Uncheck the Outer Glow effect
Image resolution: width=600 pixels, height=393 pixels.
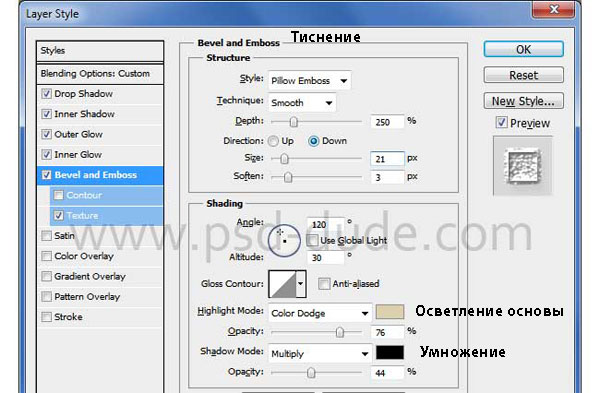[46, 134]
